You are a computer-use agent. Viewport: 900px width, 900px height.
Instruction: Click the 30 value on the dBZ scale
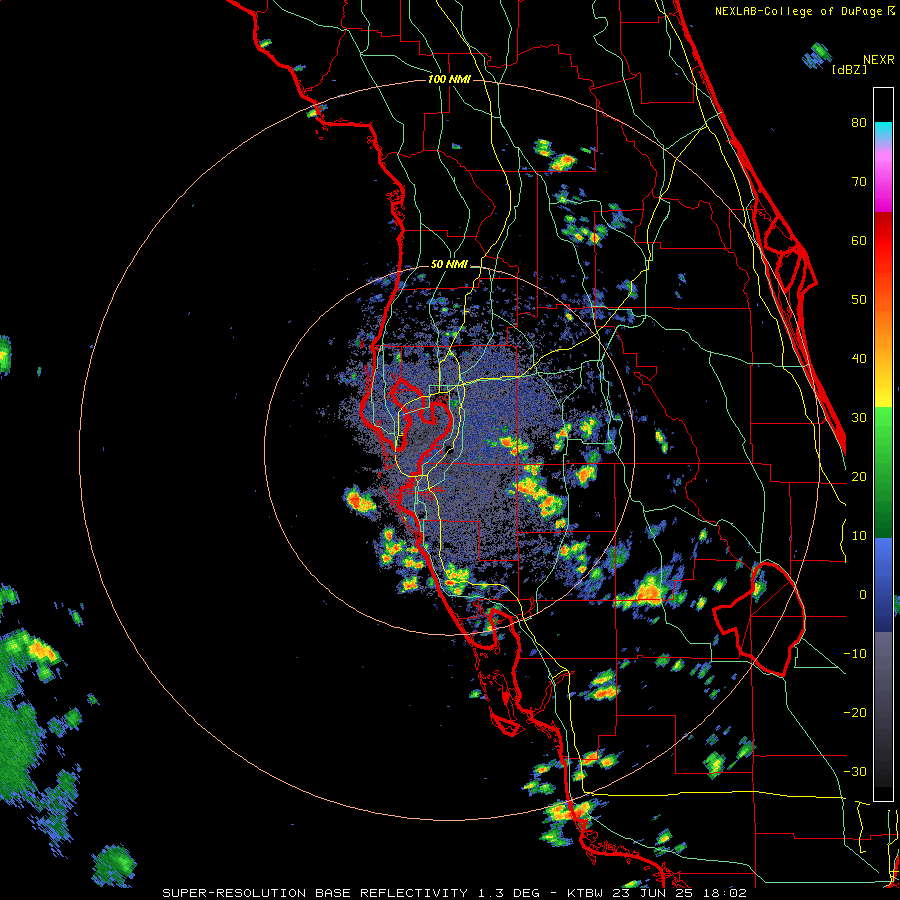859,418
